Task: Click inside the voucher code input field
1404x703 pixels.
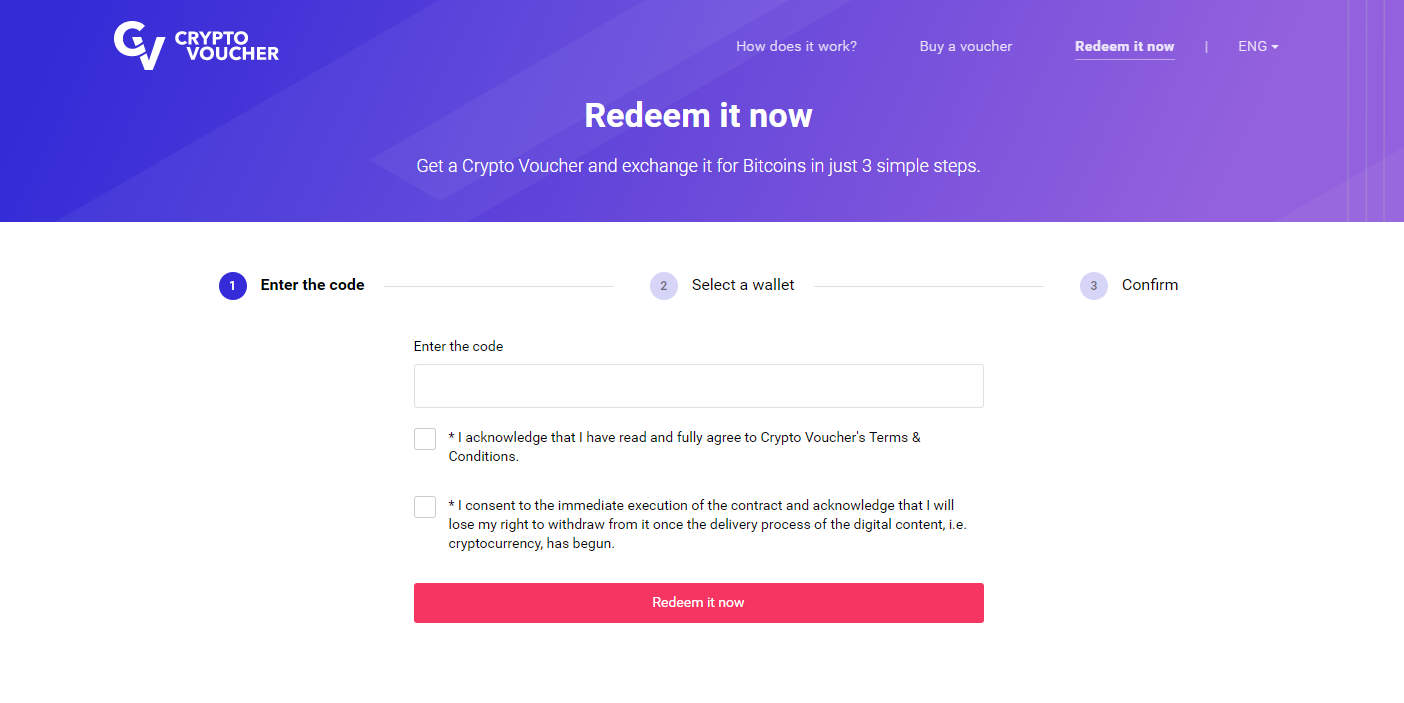Action: (698, 385)
